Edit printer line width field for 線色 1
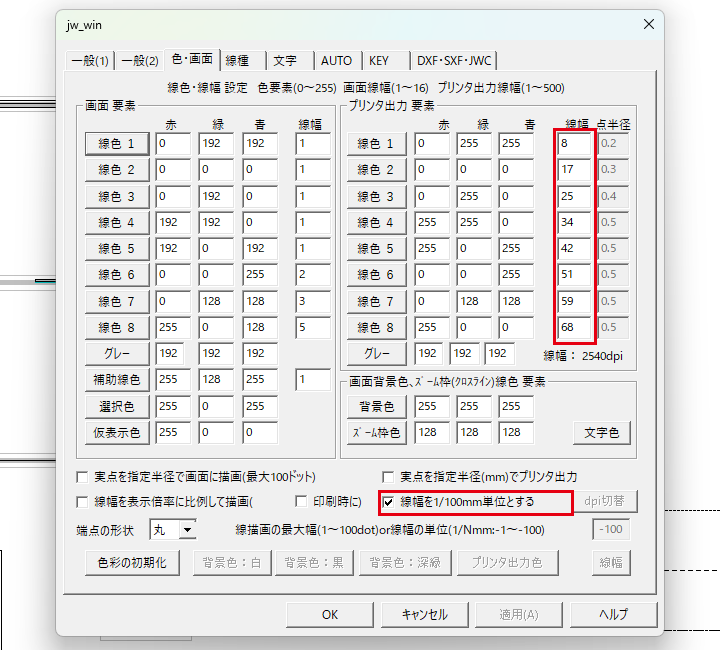 click(574, 144)
